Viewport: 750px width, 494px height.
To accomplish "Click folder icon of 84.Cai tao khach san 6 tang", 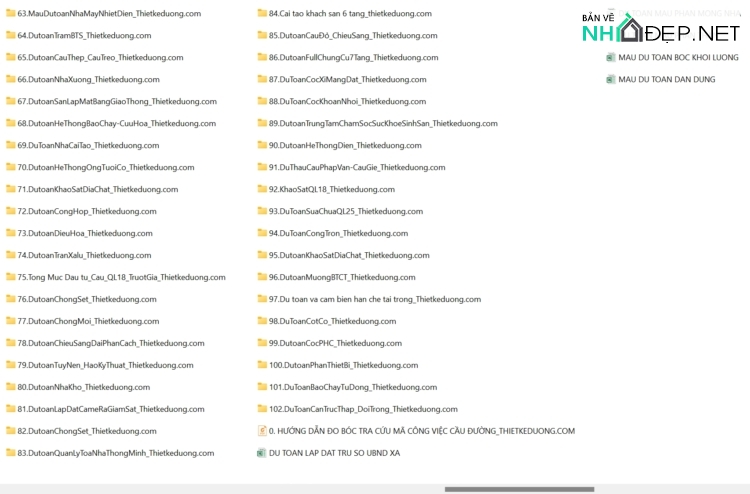I will [262, 14].
